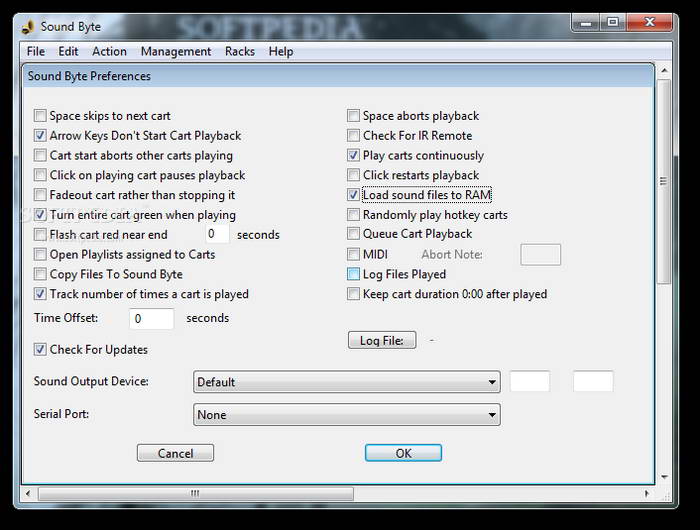
Task: Uncheck Load sound files to RAM
Action: point(353,195)
